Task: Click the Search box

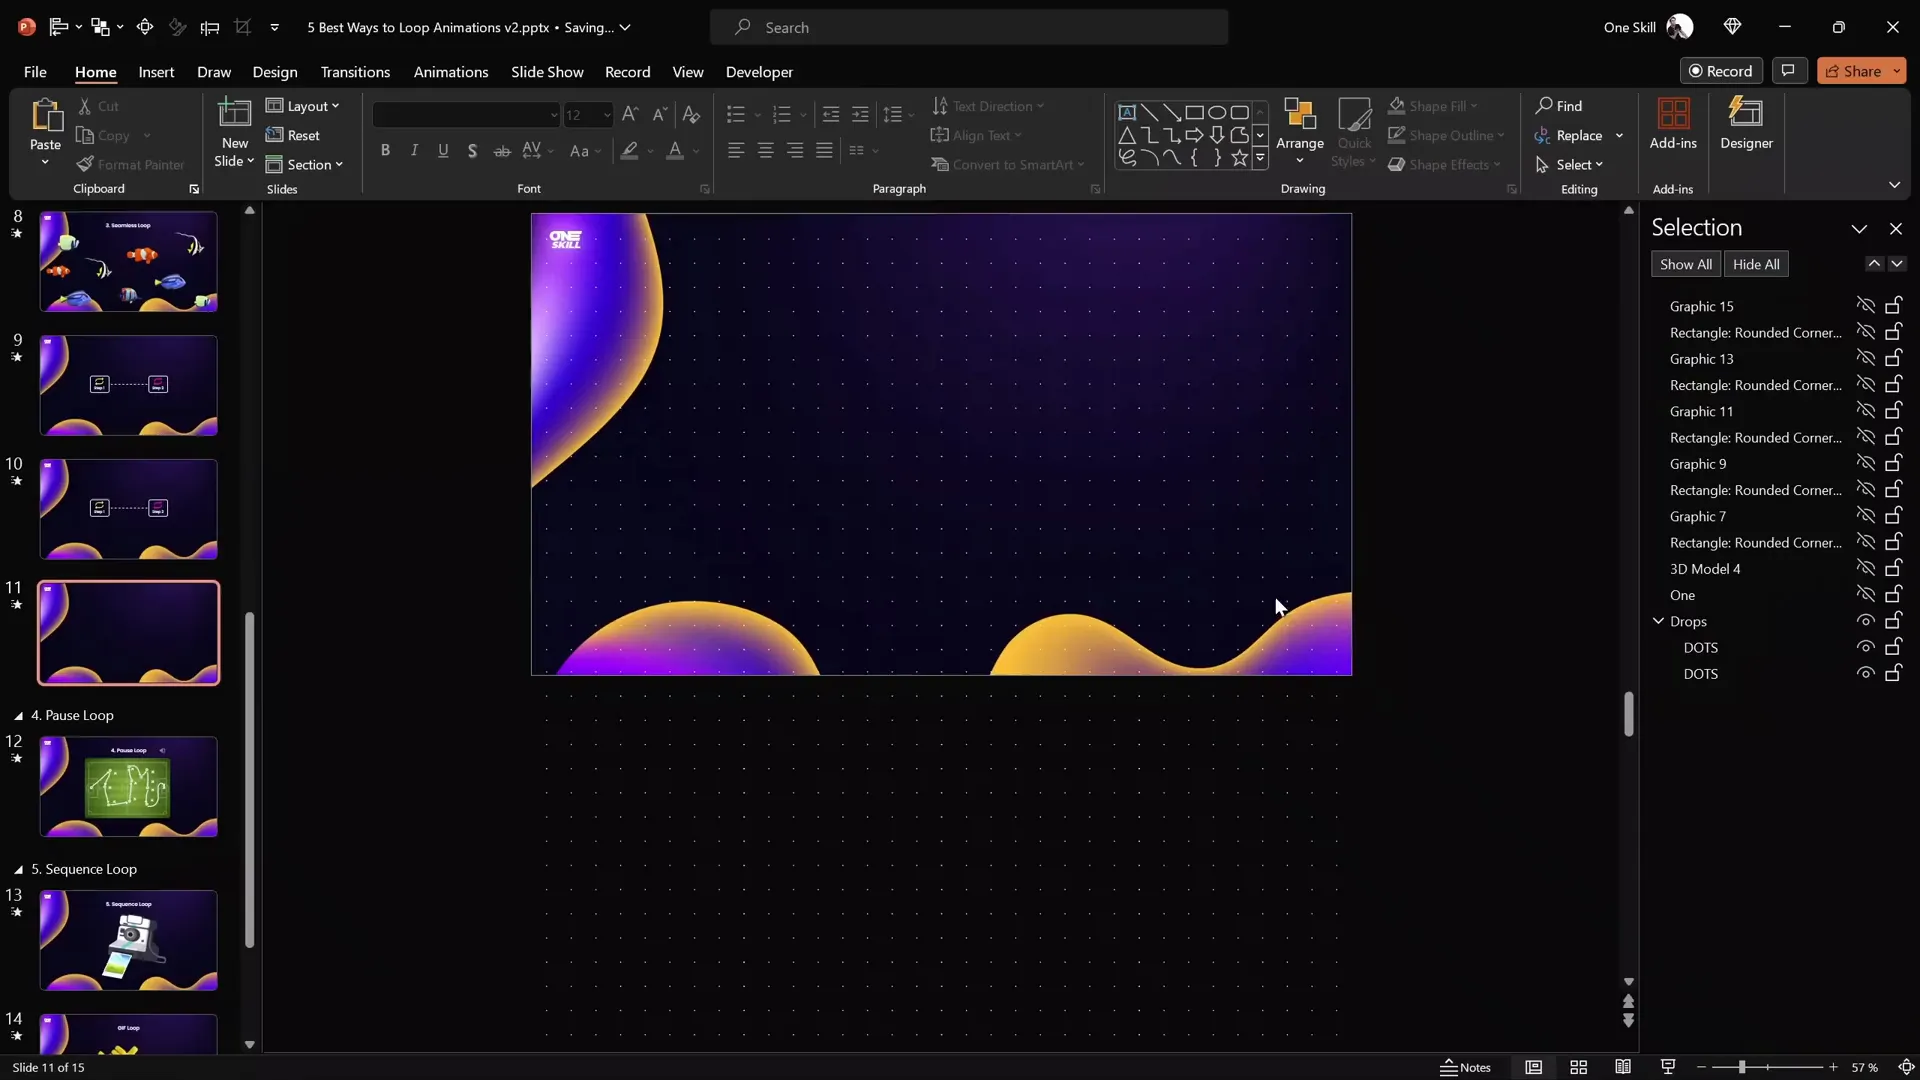Action: click(x=969, y=27)
